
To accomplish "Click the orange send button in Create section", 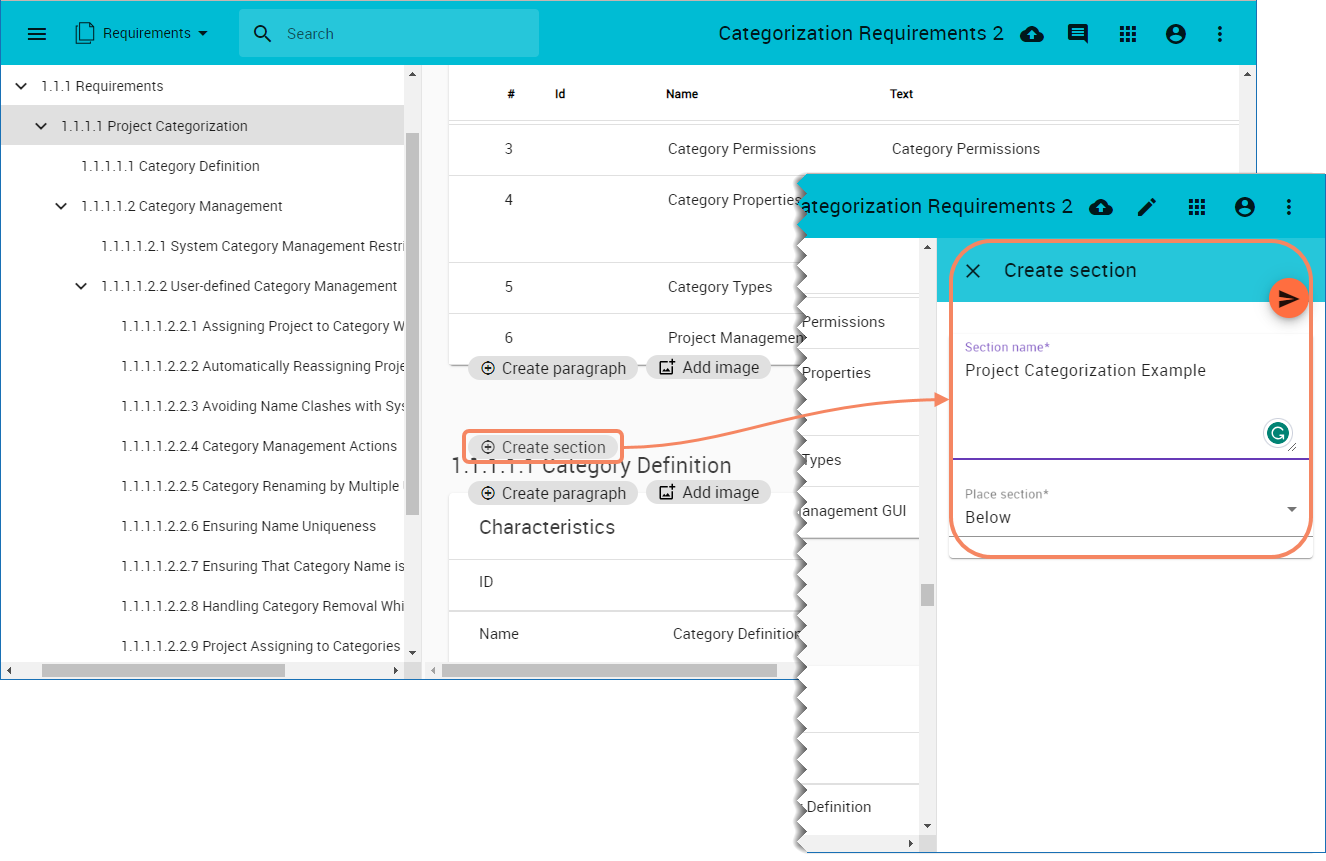I will pos(1289,298).
